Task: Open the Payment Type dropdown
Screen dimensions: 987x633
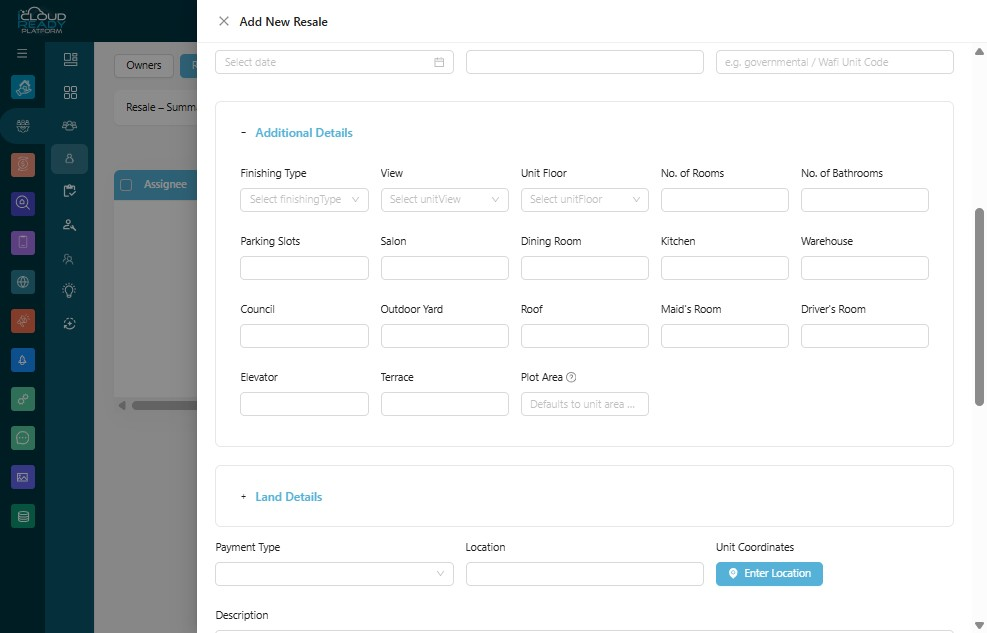Action: pyautogui.click(x=334, y=574)
